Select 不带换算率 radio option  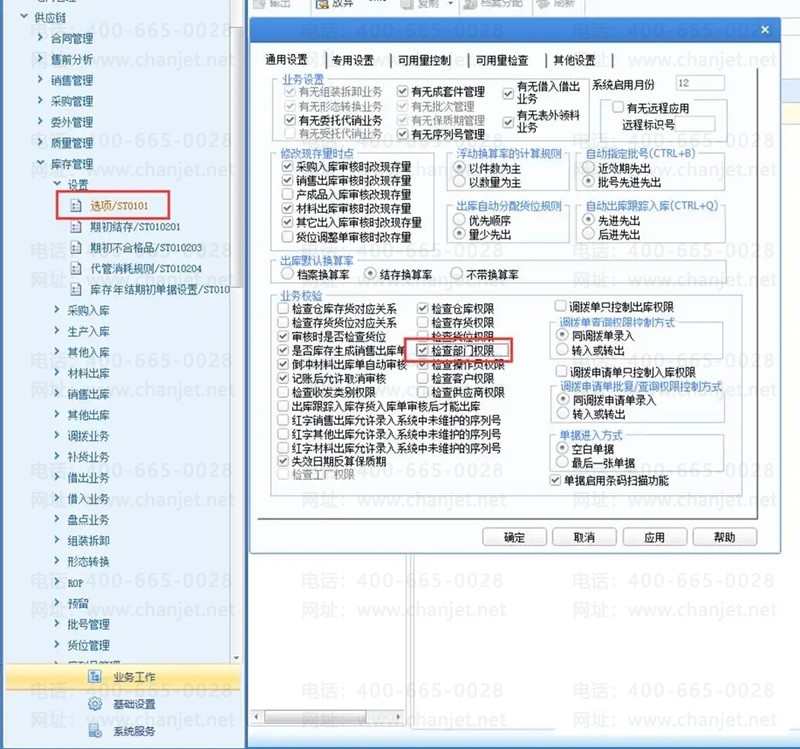457,274
